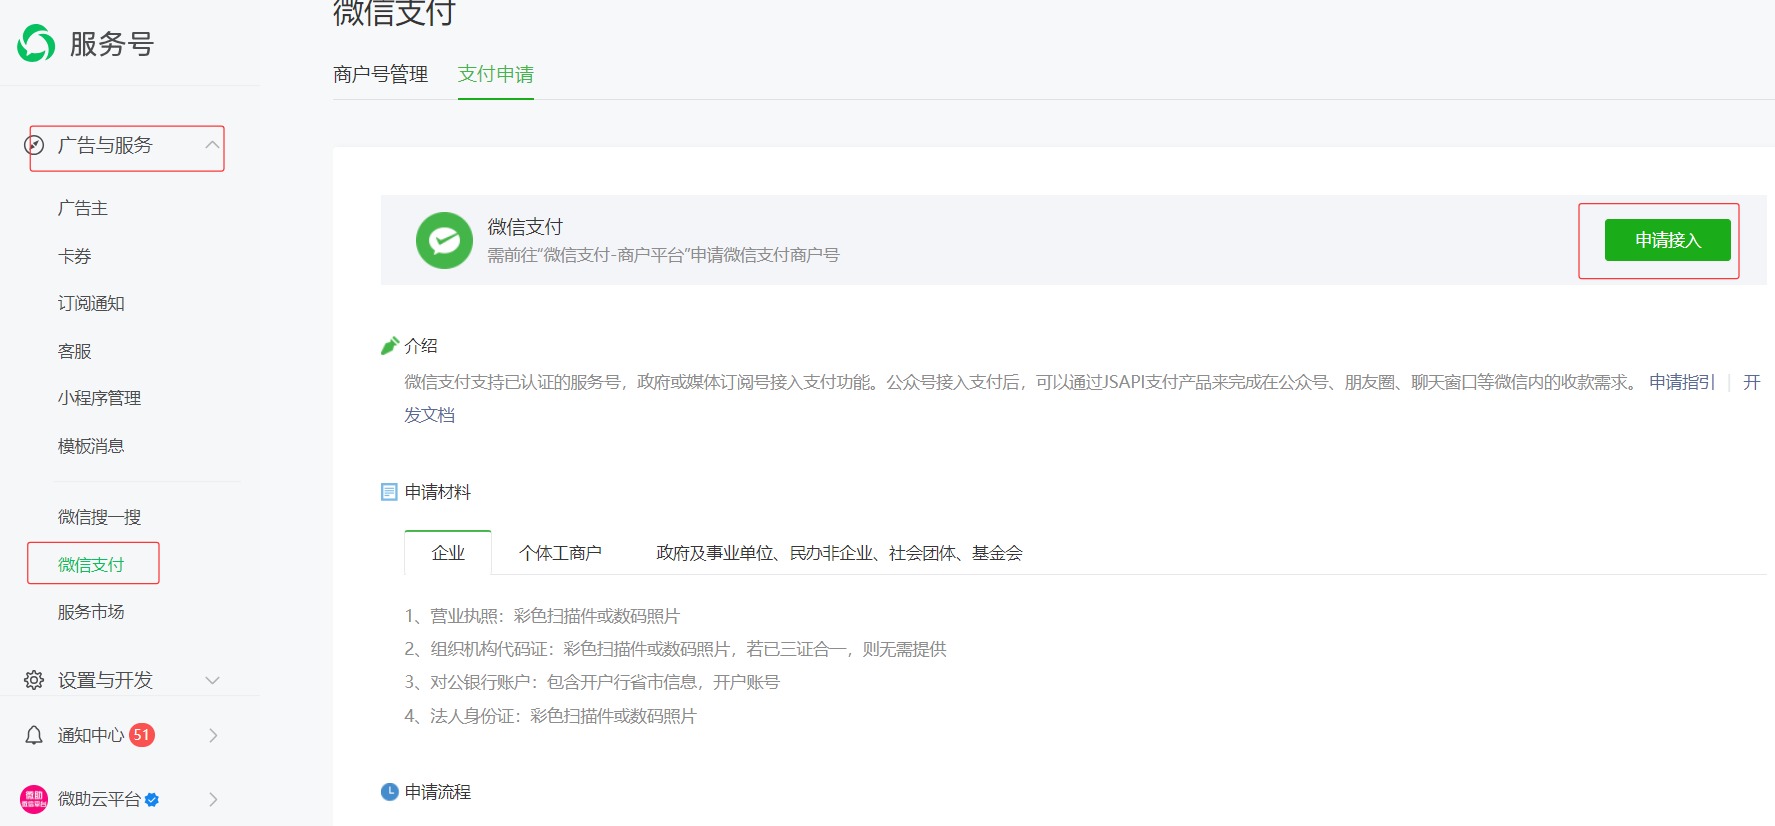Switch to the 个体工商户 materials tab
The height and width of the screenshot is (826, 1775).
[560, 553]
